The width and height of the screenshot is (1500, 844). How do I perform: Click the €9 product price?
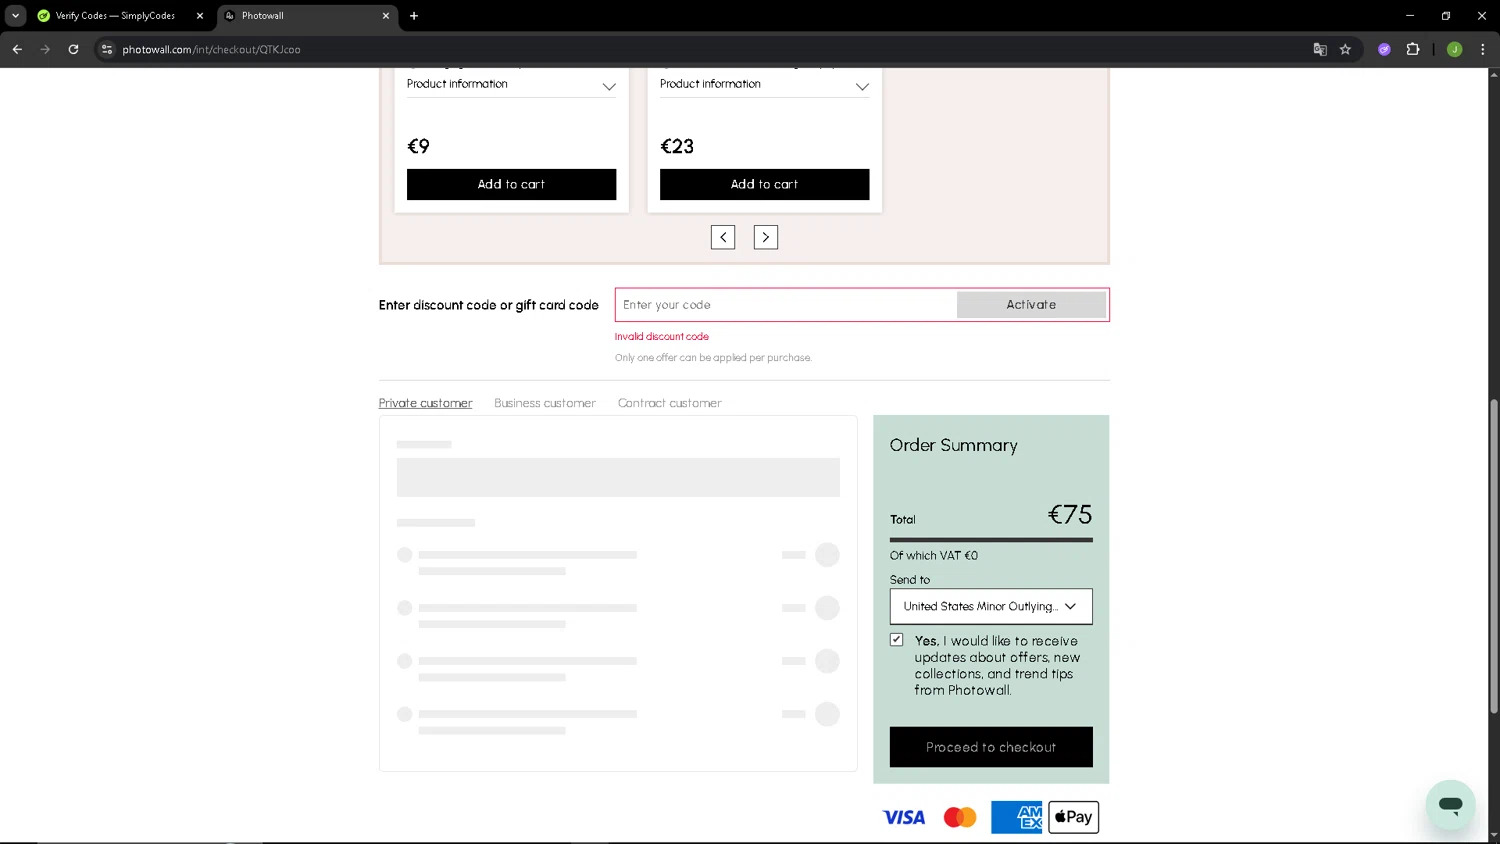tap(418, 146)
